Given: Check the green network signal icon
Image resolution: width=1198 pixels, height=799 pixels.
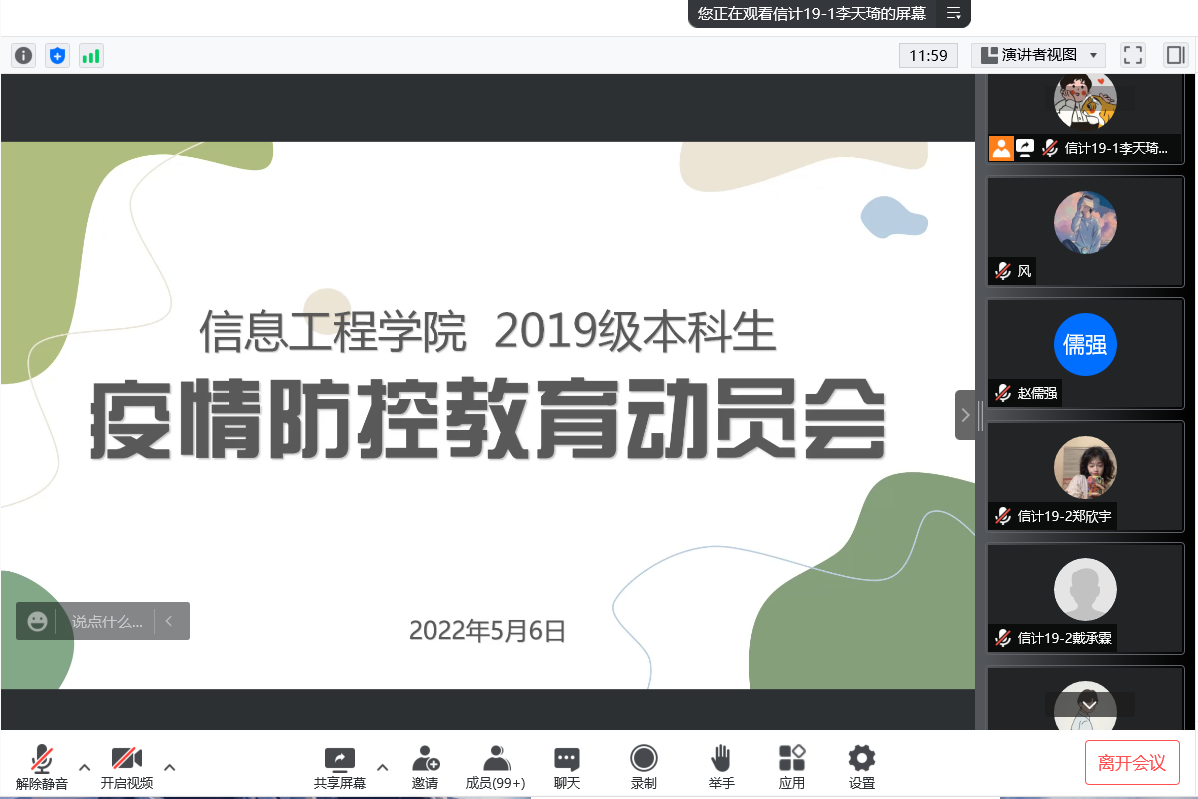Looking at the screenshot, I should (91, 56).
